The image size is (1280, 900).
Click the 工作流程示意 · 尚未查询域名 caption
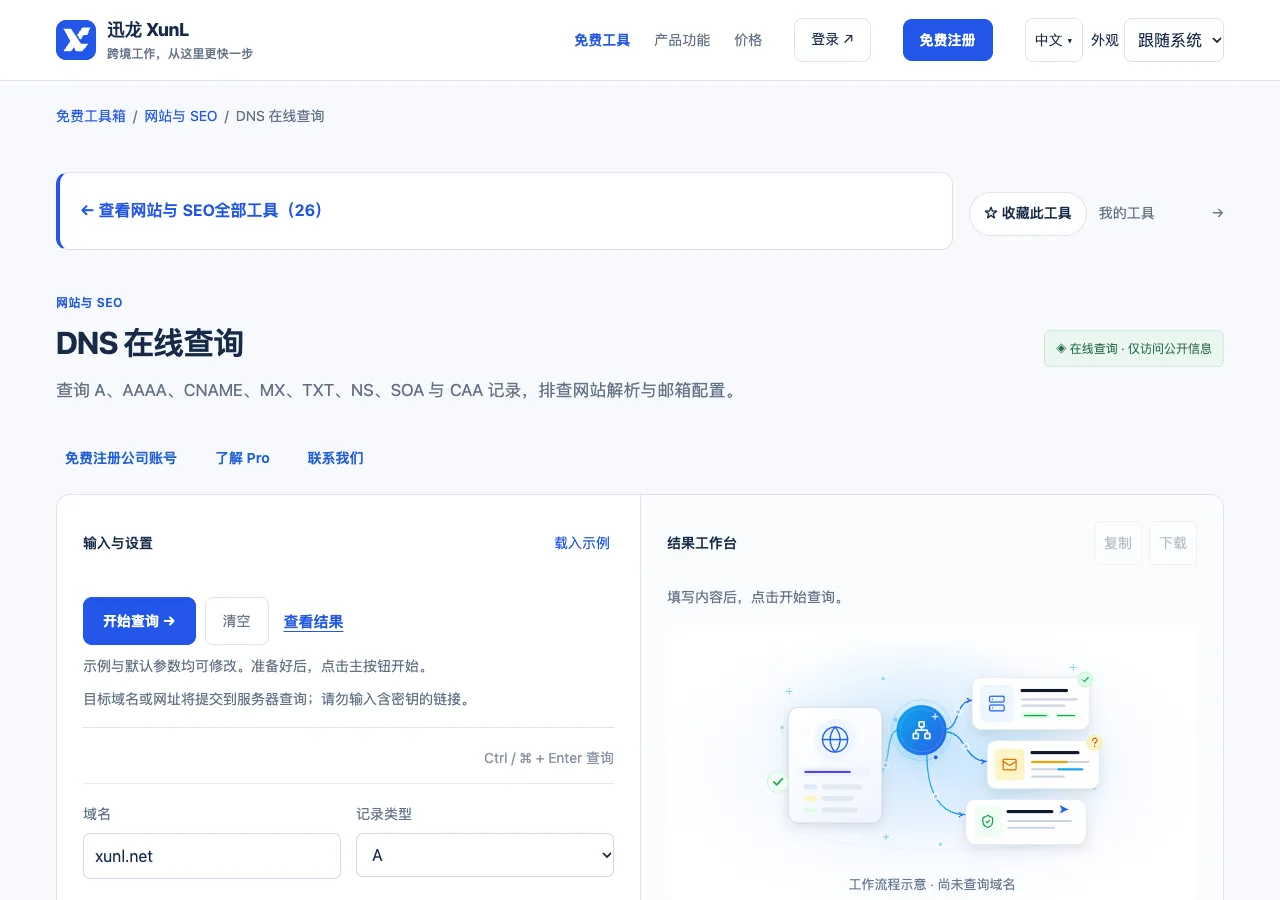click(932, 884)
